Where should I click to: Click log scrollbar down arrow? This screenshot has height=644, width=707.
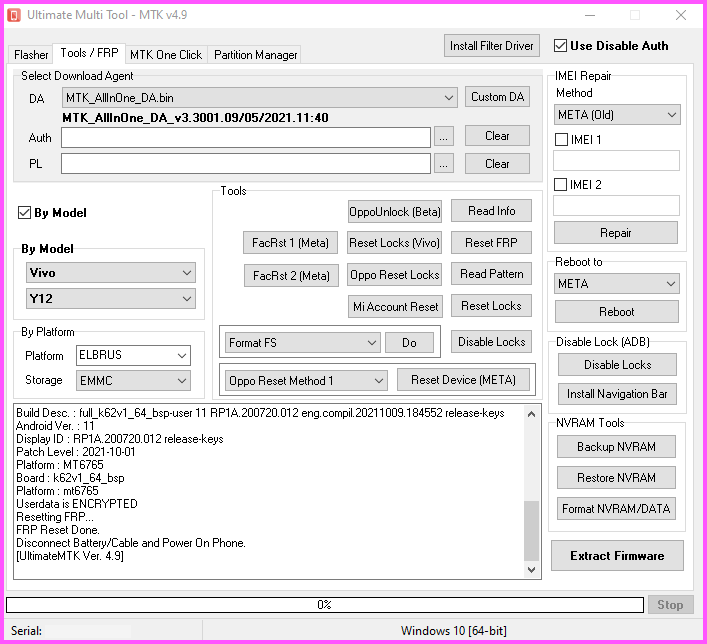[x=532, y=570]
